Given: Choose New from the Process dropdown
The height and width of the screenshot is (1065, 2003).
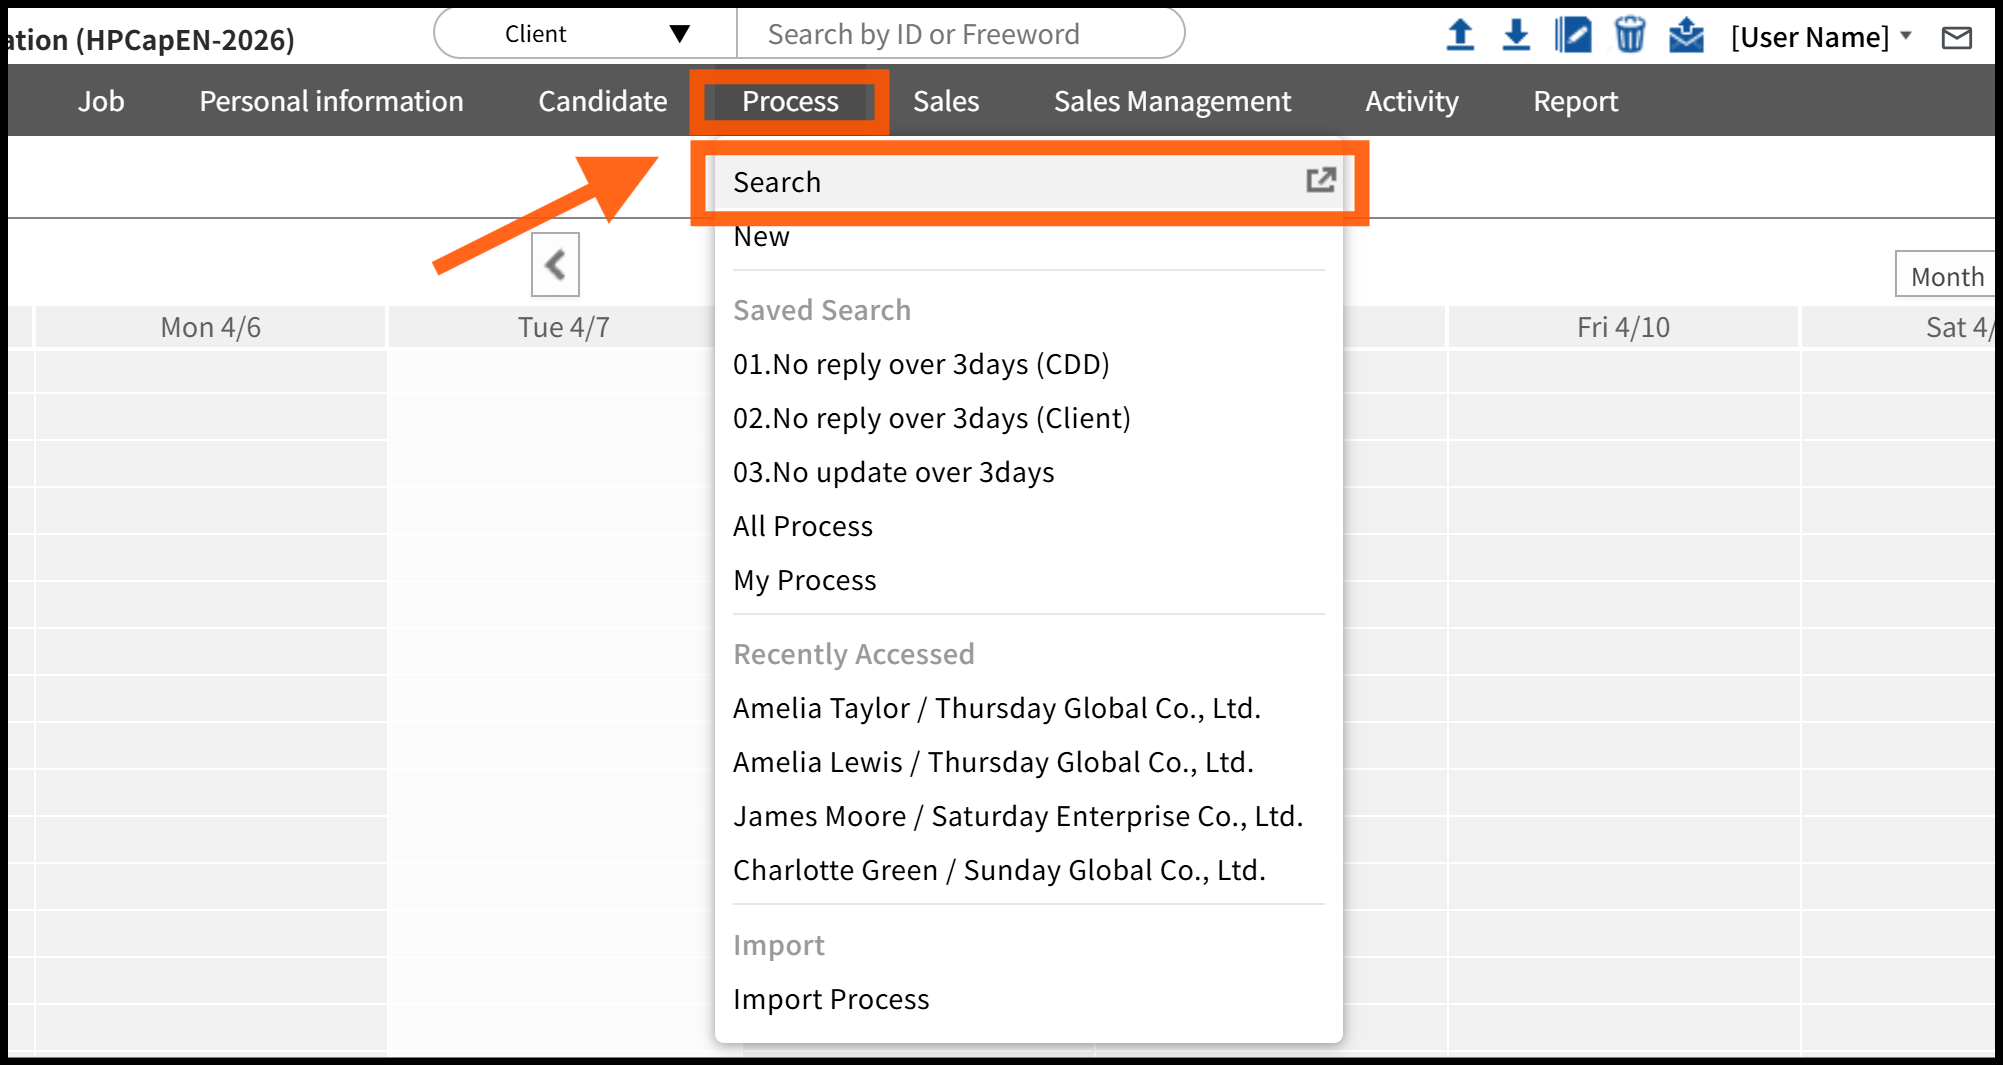Looking at the screenshot, I should (x=761, y=237).
